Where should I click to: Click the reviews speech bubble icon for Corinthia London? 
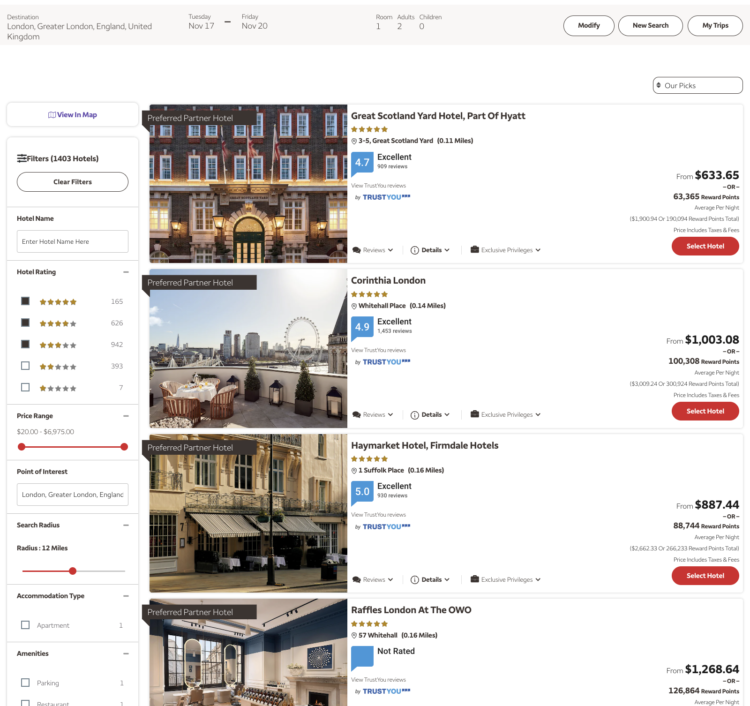click(x=356, y=415)
